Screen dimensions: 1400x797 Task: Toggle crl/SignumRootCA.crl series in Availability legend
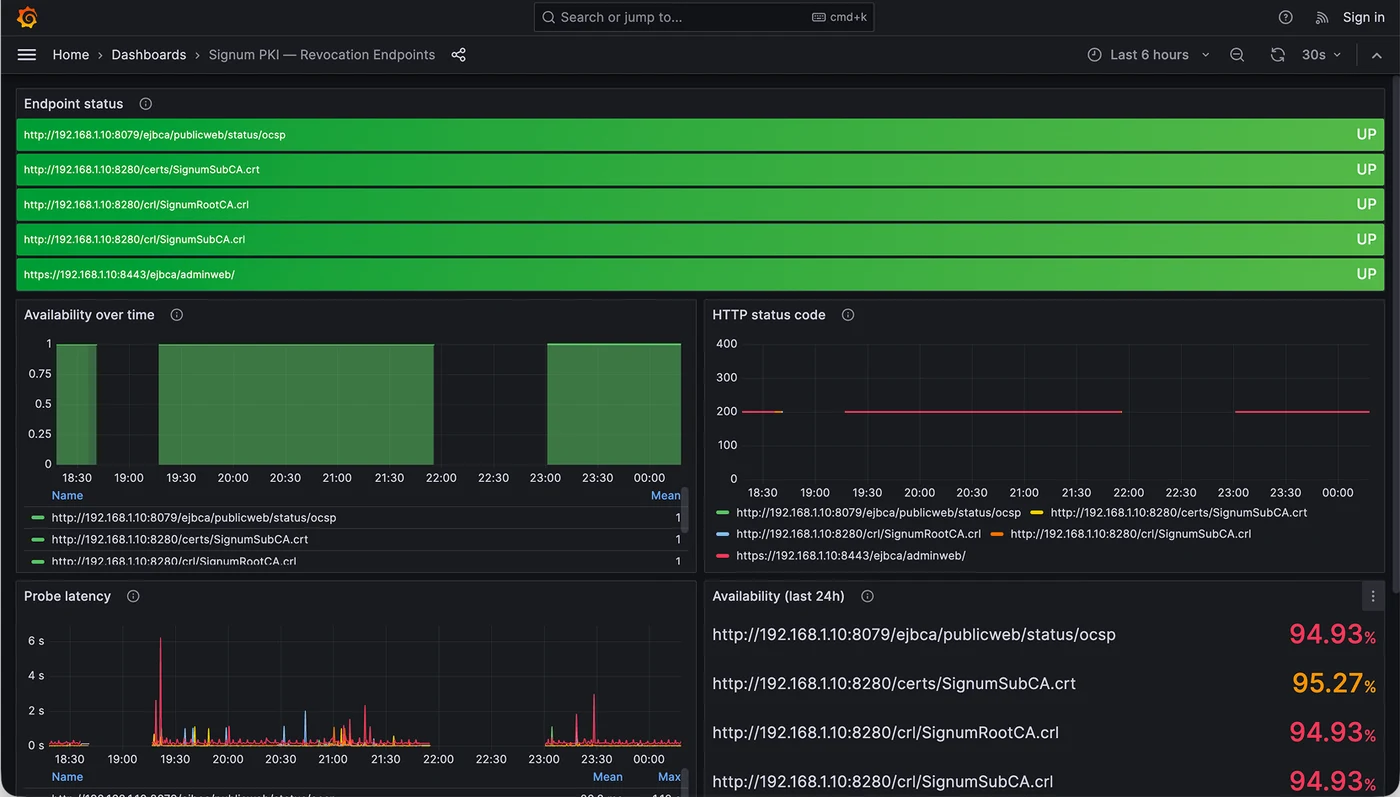point(174,561)
